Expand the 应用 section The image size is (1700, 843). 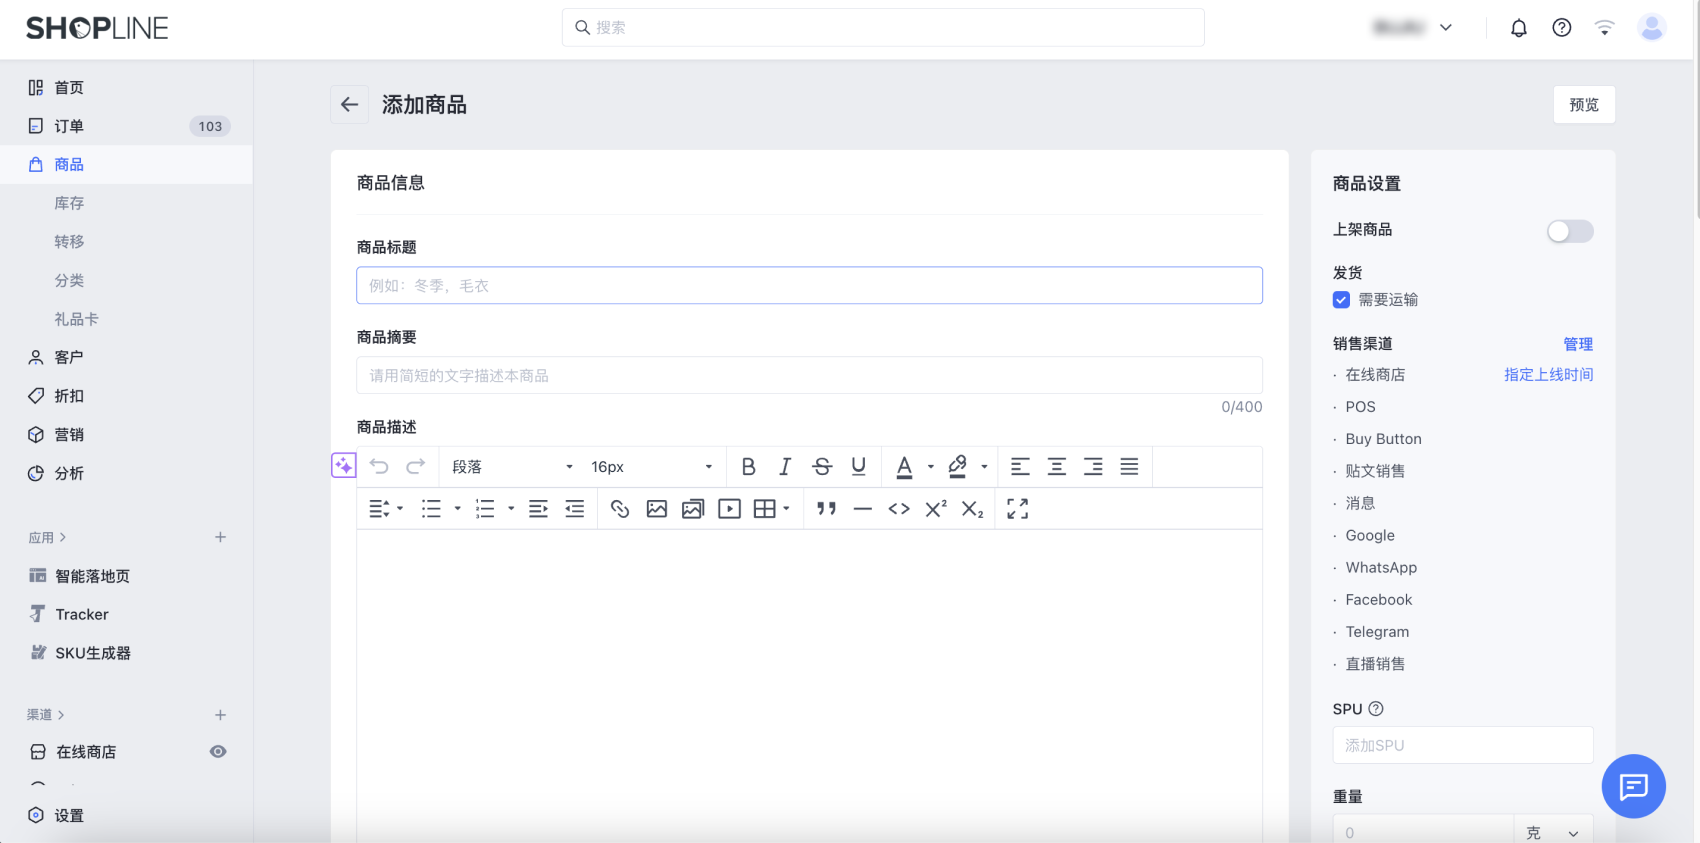pyautogui.click(x=47, y=537)
